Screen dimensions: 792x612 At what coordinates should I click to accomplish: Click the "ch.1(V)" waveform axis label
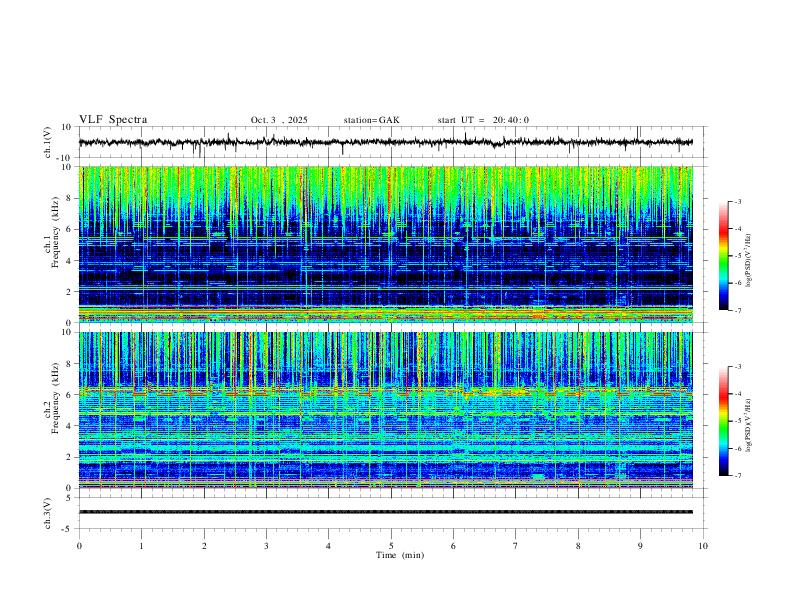click(x=47, y=142)
